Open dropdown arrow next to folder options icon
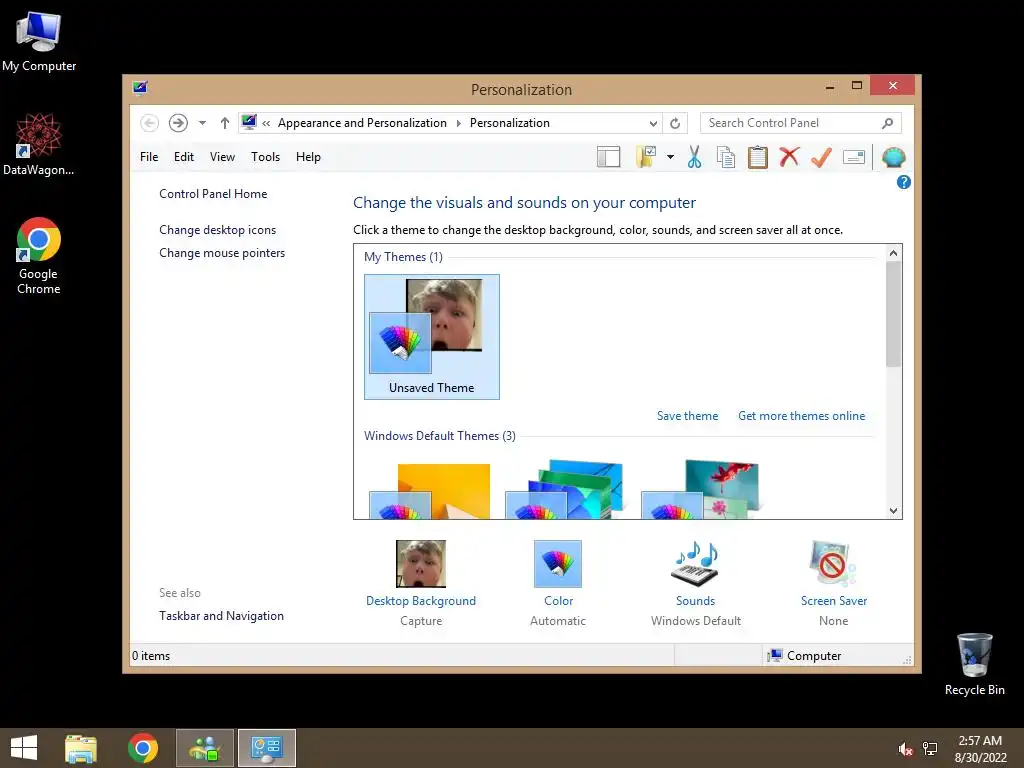This screenshot has height=768, width=1024. pos(670,157)
